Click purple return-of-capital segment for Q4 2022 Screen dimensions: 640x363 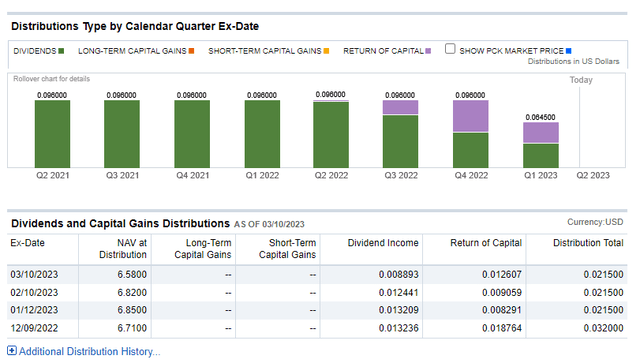[471, 116]
